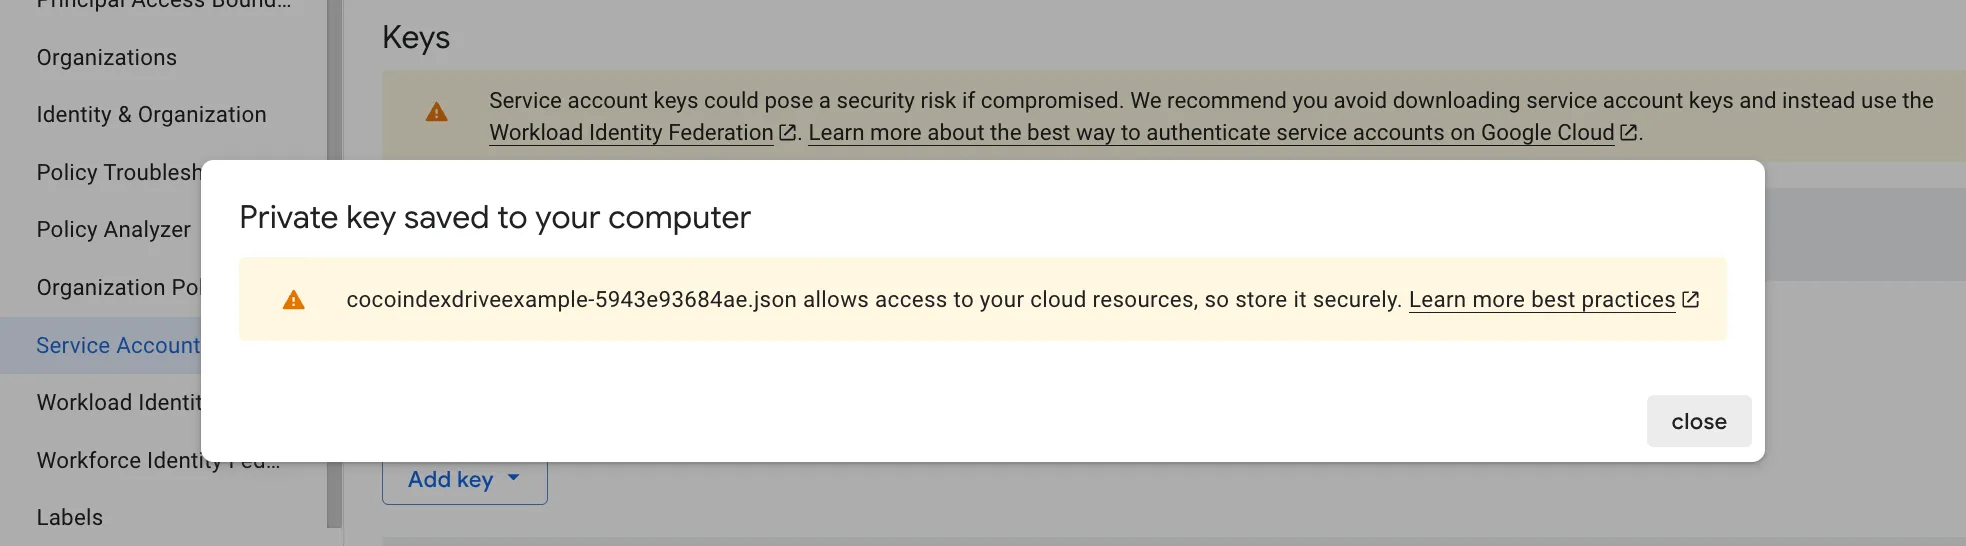Click the warning icon in Keys banner
This screenshot has height=546, width=1966.
[x=436, y=113]
